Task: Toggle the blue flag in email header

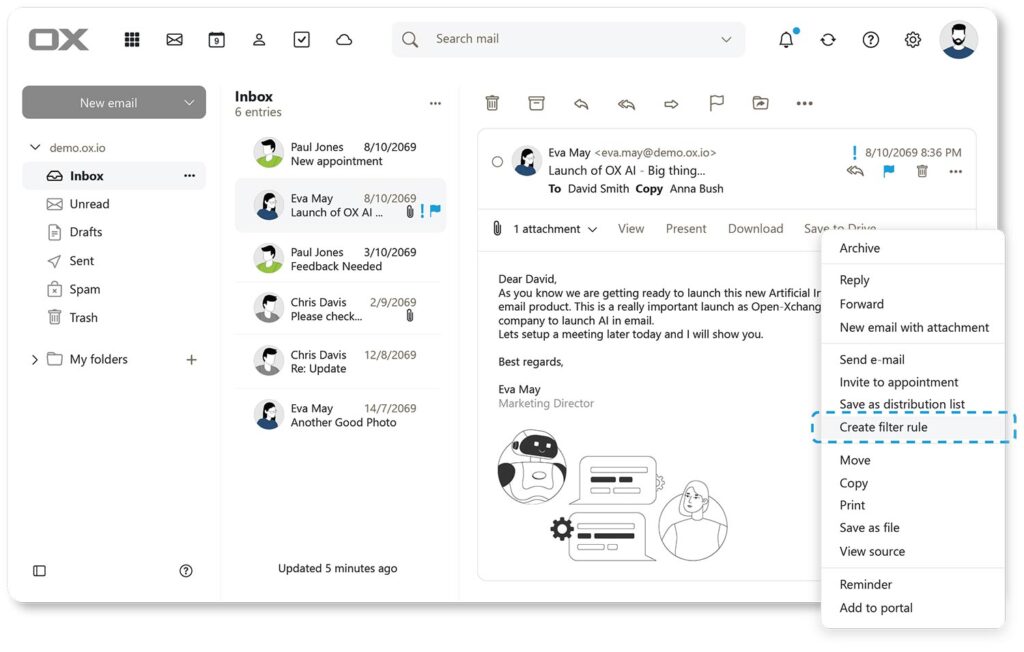Action: point(888,172)
